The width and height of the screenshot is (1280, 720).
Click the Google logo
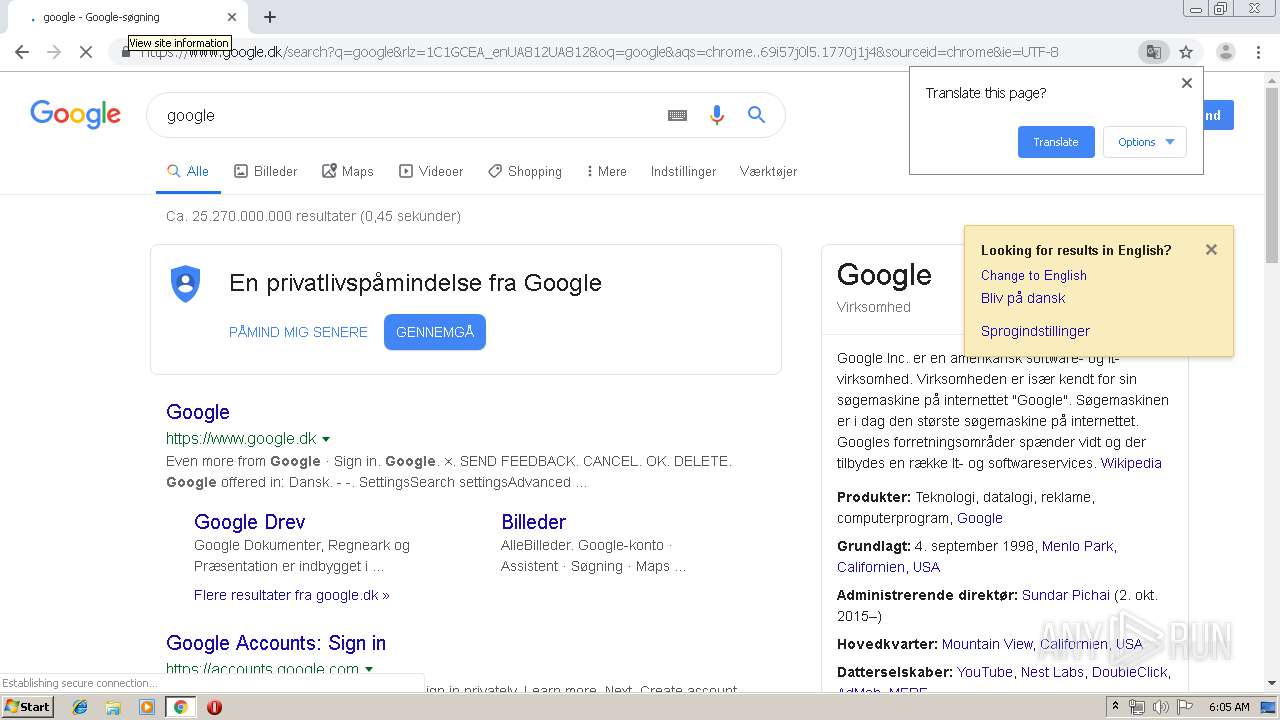(x=75, y=114)
